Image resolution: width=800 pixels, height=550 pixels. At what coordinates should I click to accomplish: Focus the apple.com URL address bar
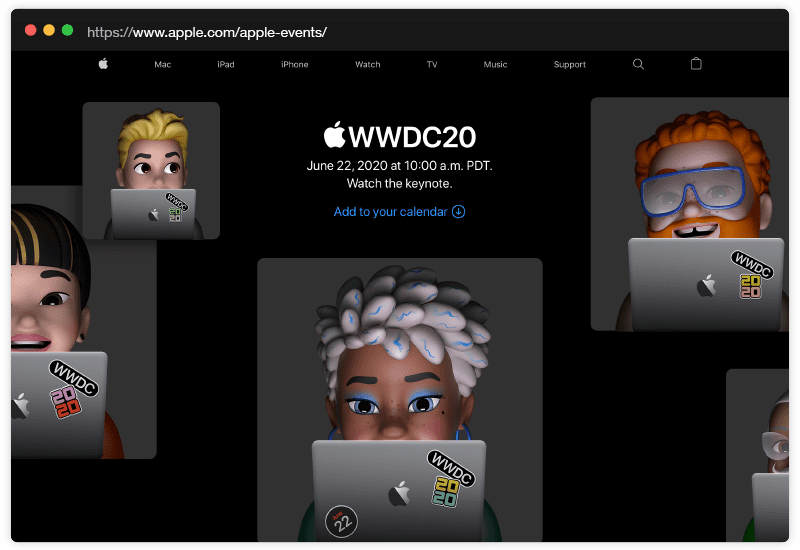[x=207, y=32]
